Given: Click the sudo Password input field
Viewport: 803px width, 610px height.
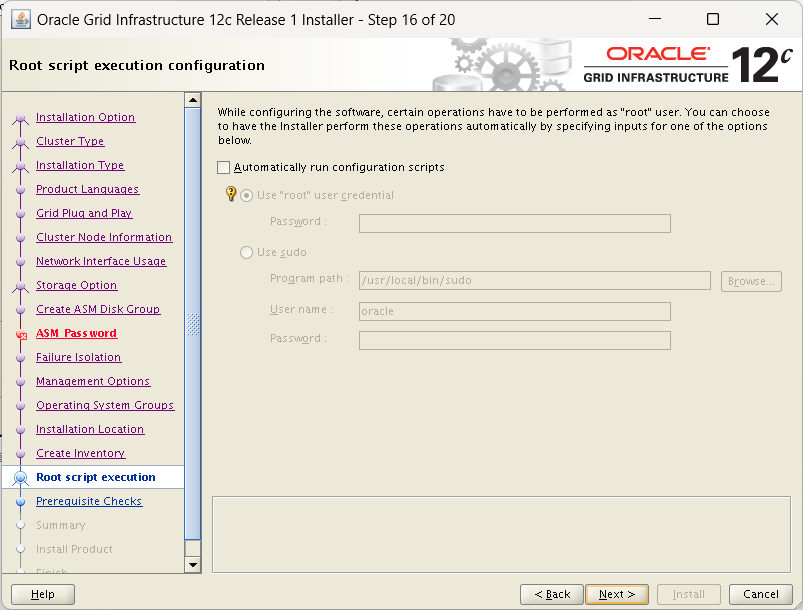Looking at the screenshot, I should (x=515, y=341).
